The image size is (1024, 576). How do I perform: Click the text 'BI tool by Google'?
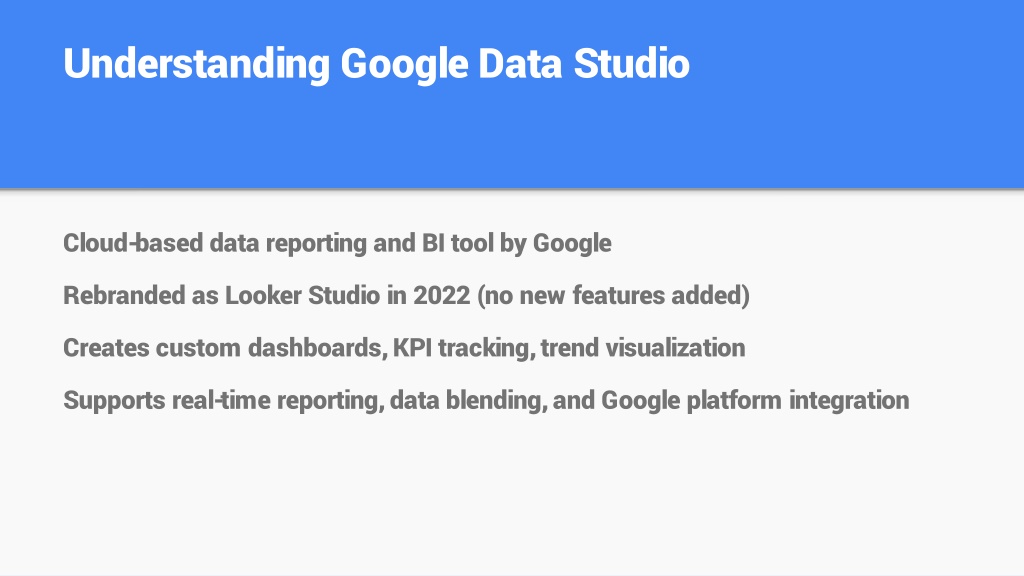click(517, 243)
